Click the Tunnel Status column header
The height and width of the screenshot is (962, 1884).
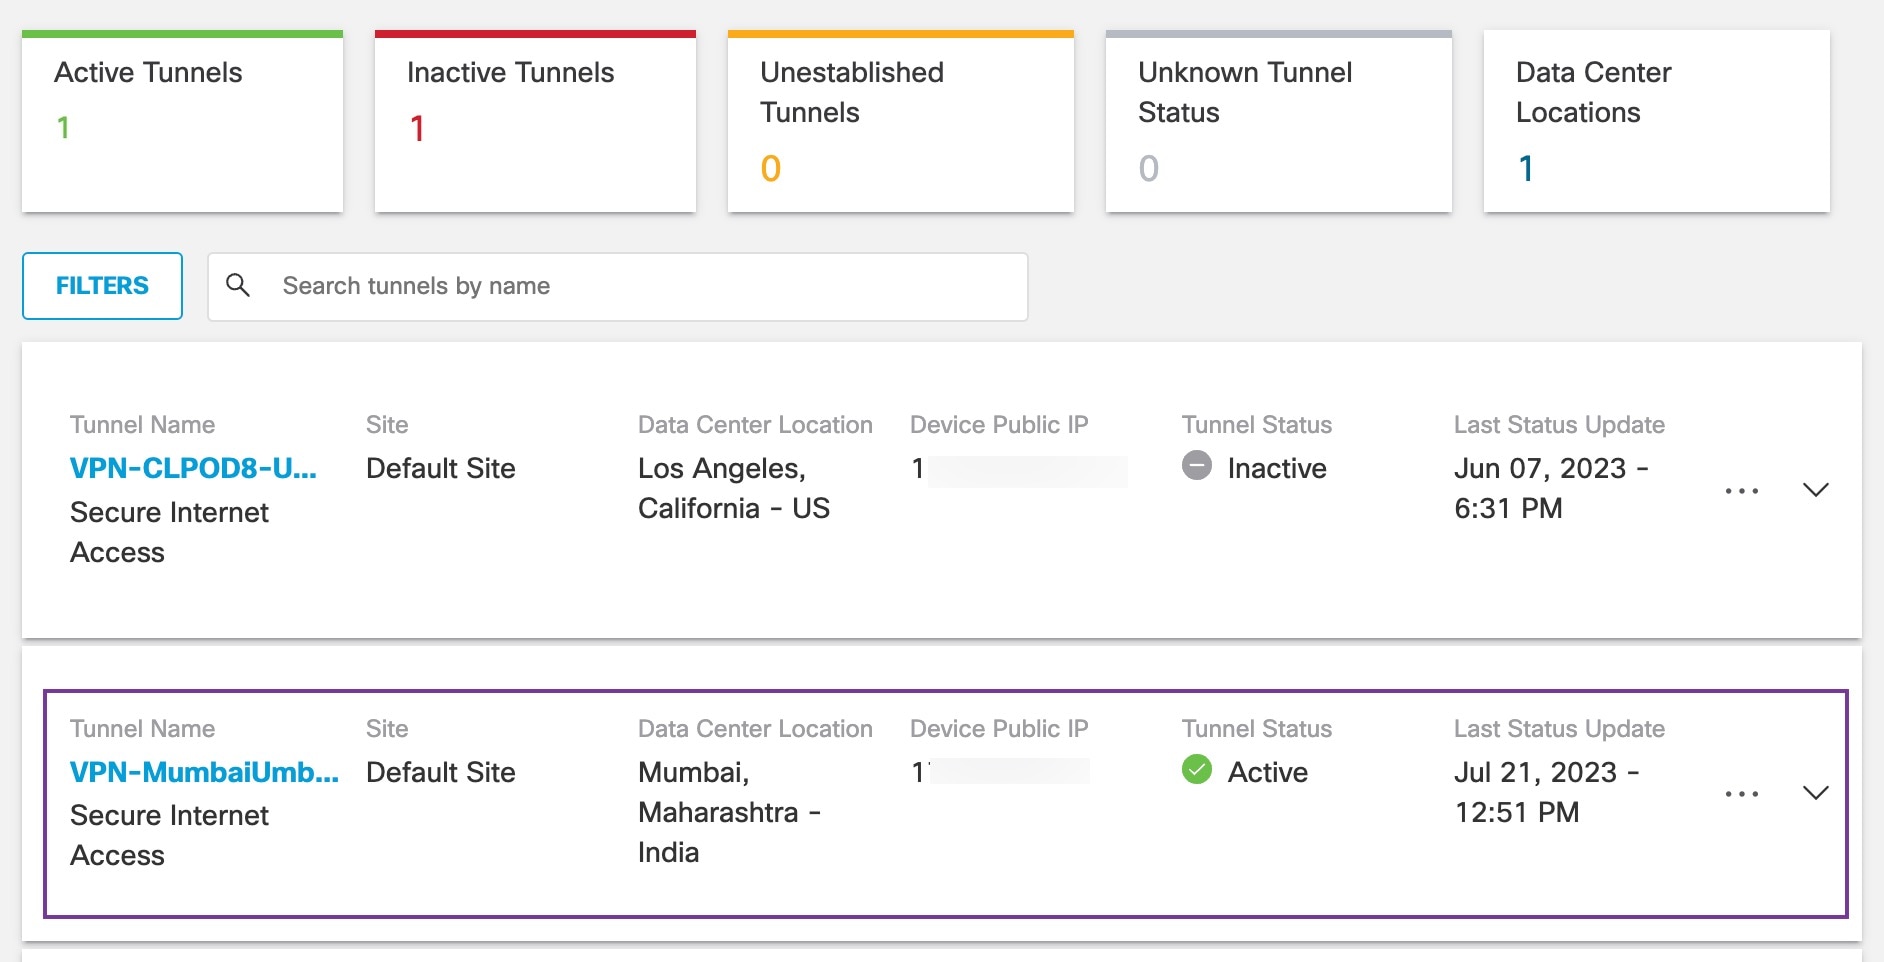pos(1256,424)
